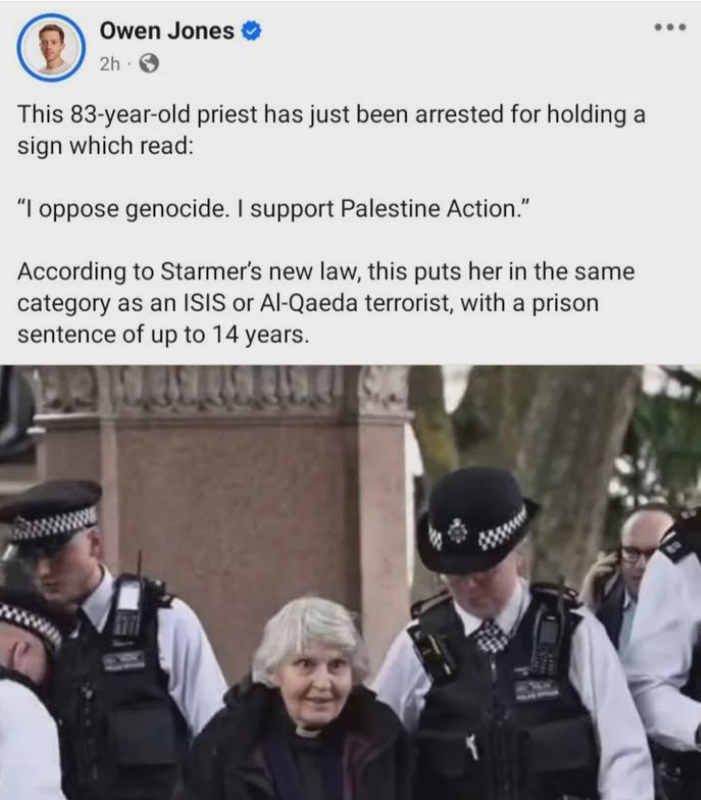
Task: Click the globe public audience icon
Action: pyautogui.click(x=149, y=64)
